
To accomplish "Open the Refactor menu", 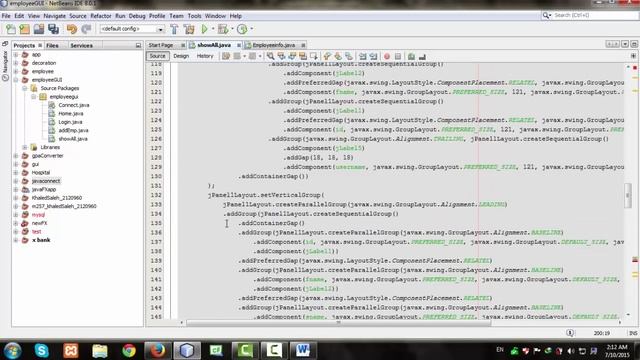I will pos(100,16).
